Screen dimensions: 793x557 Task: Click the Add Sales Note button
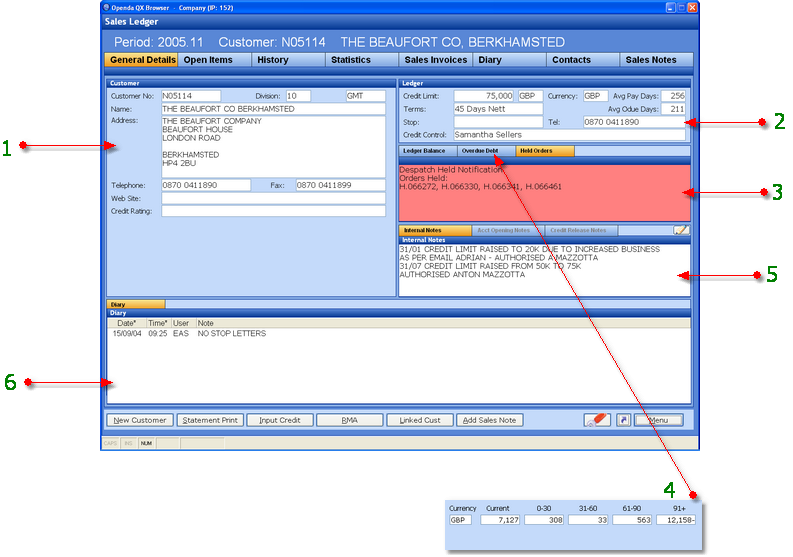(x=490, y=420)
